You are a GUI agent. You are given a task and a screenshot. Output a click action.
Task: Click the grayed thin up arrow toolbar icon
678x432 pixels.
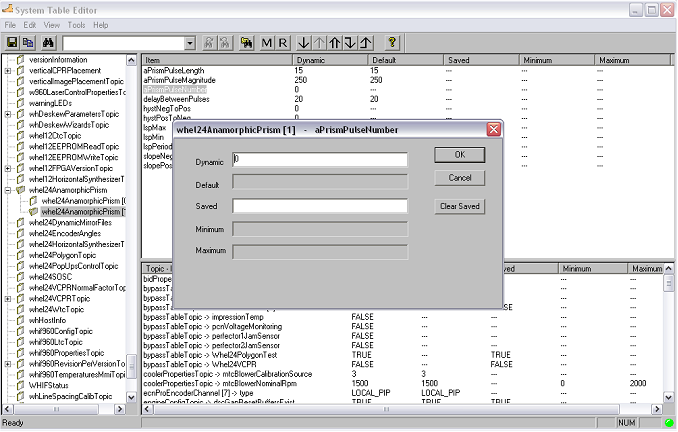tap(319, 43)
